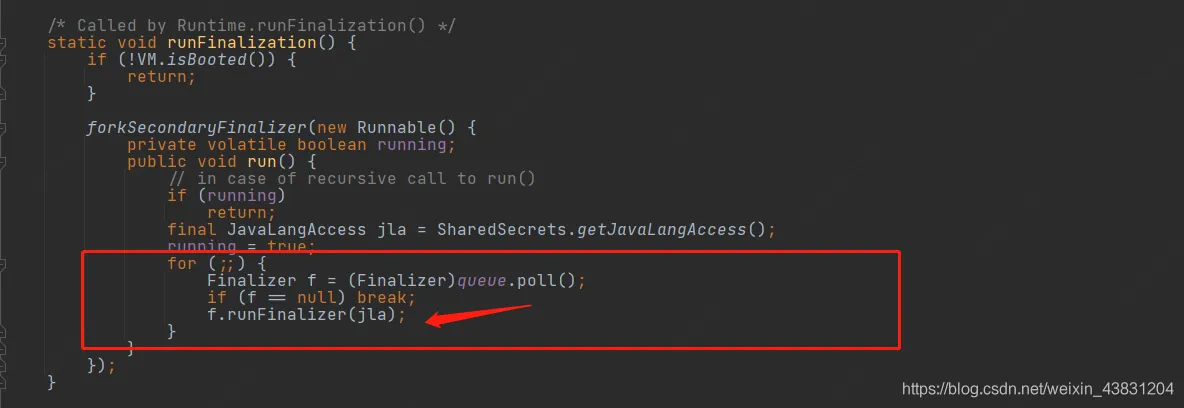Click the 'in case of recursive call' comment
1184x408 pixels.
point(352,178)
